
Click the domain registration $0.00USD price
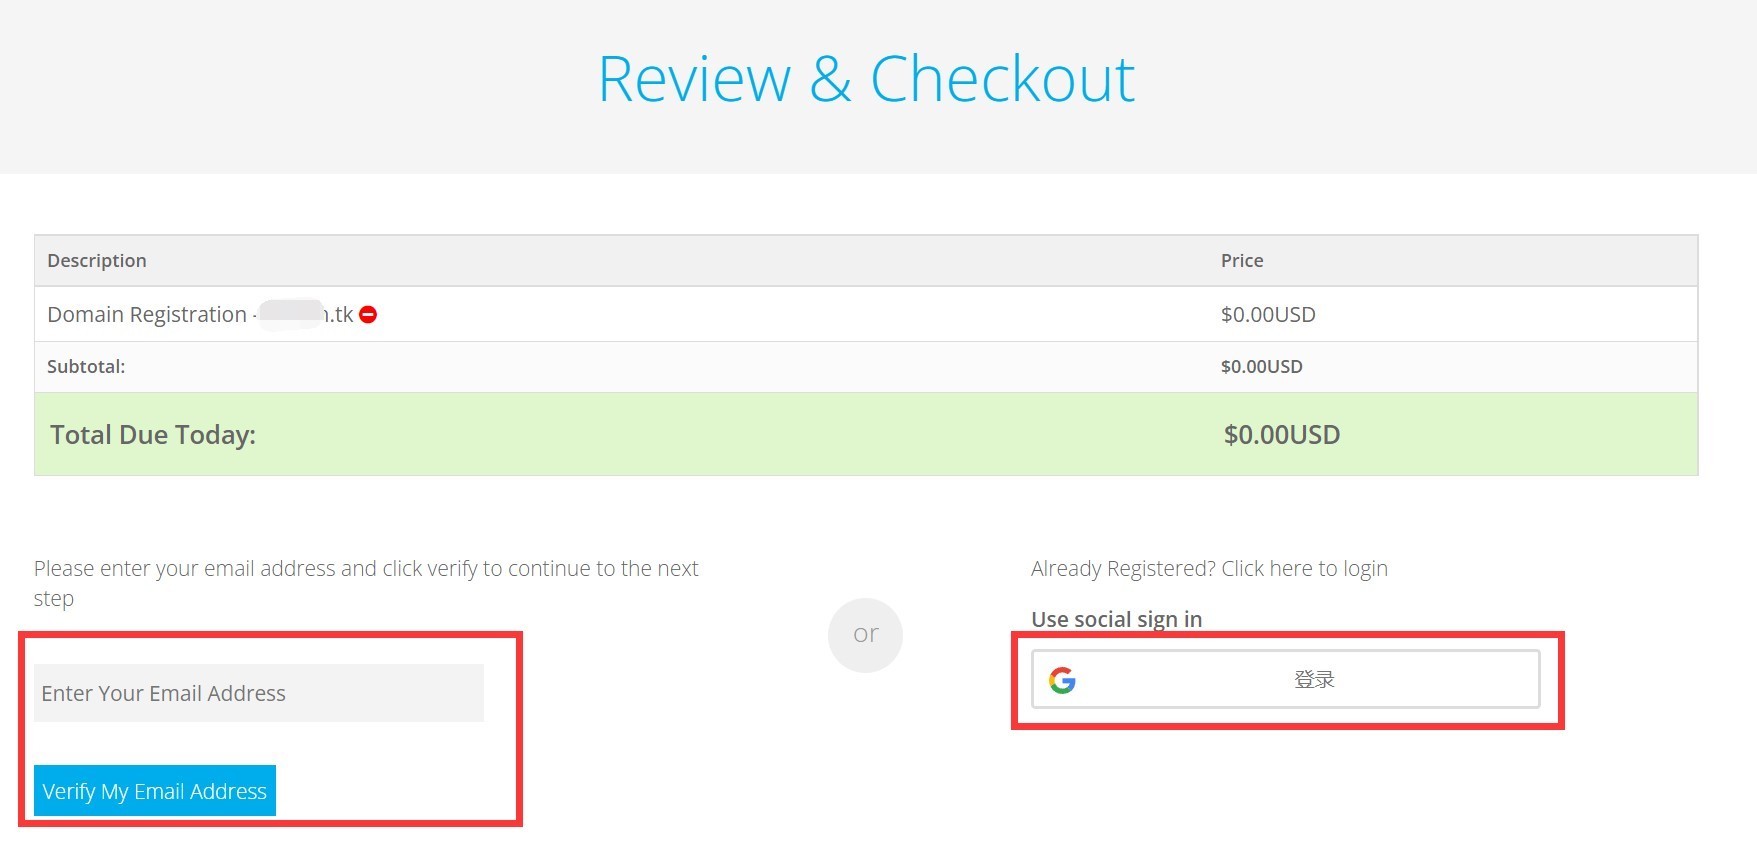1268,314
